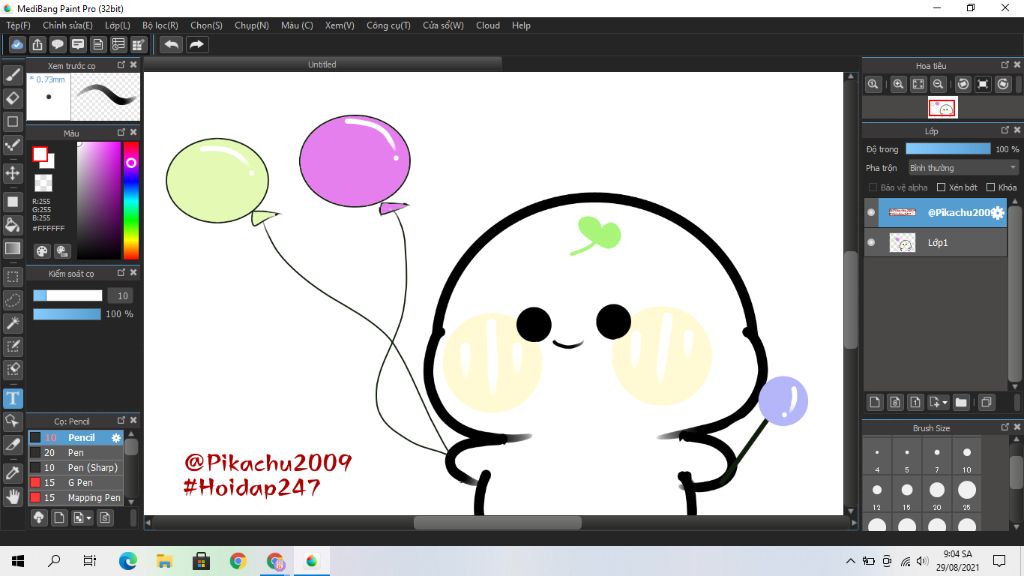The height and width of the screenshot is (576, 1024).
Task: Select the Magic Wand tool
Action: click(12, 323)
